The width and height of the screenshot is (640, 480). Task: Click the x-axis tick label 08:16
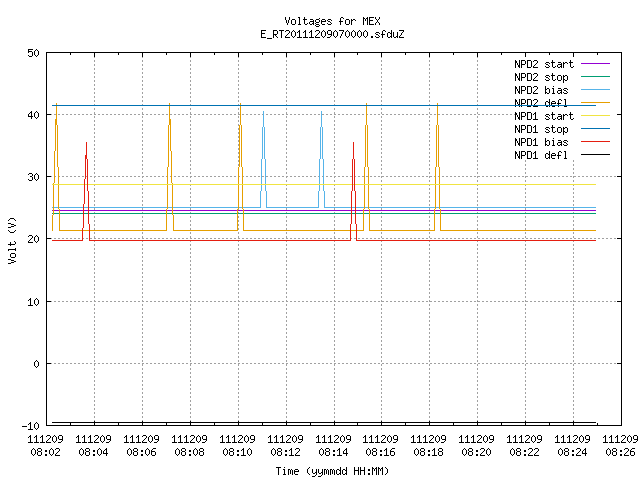[x=380, y=452]
